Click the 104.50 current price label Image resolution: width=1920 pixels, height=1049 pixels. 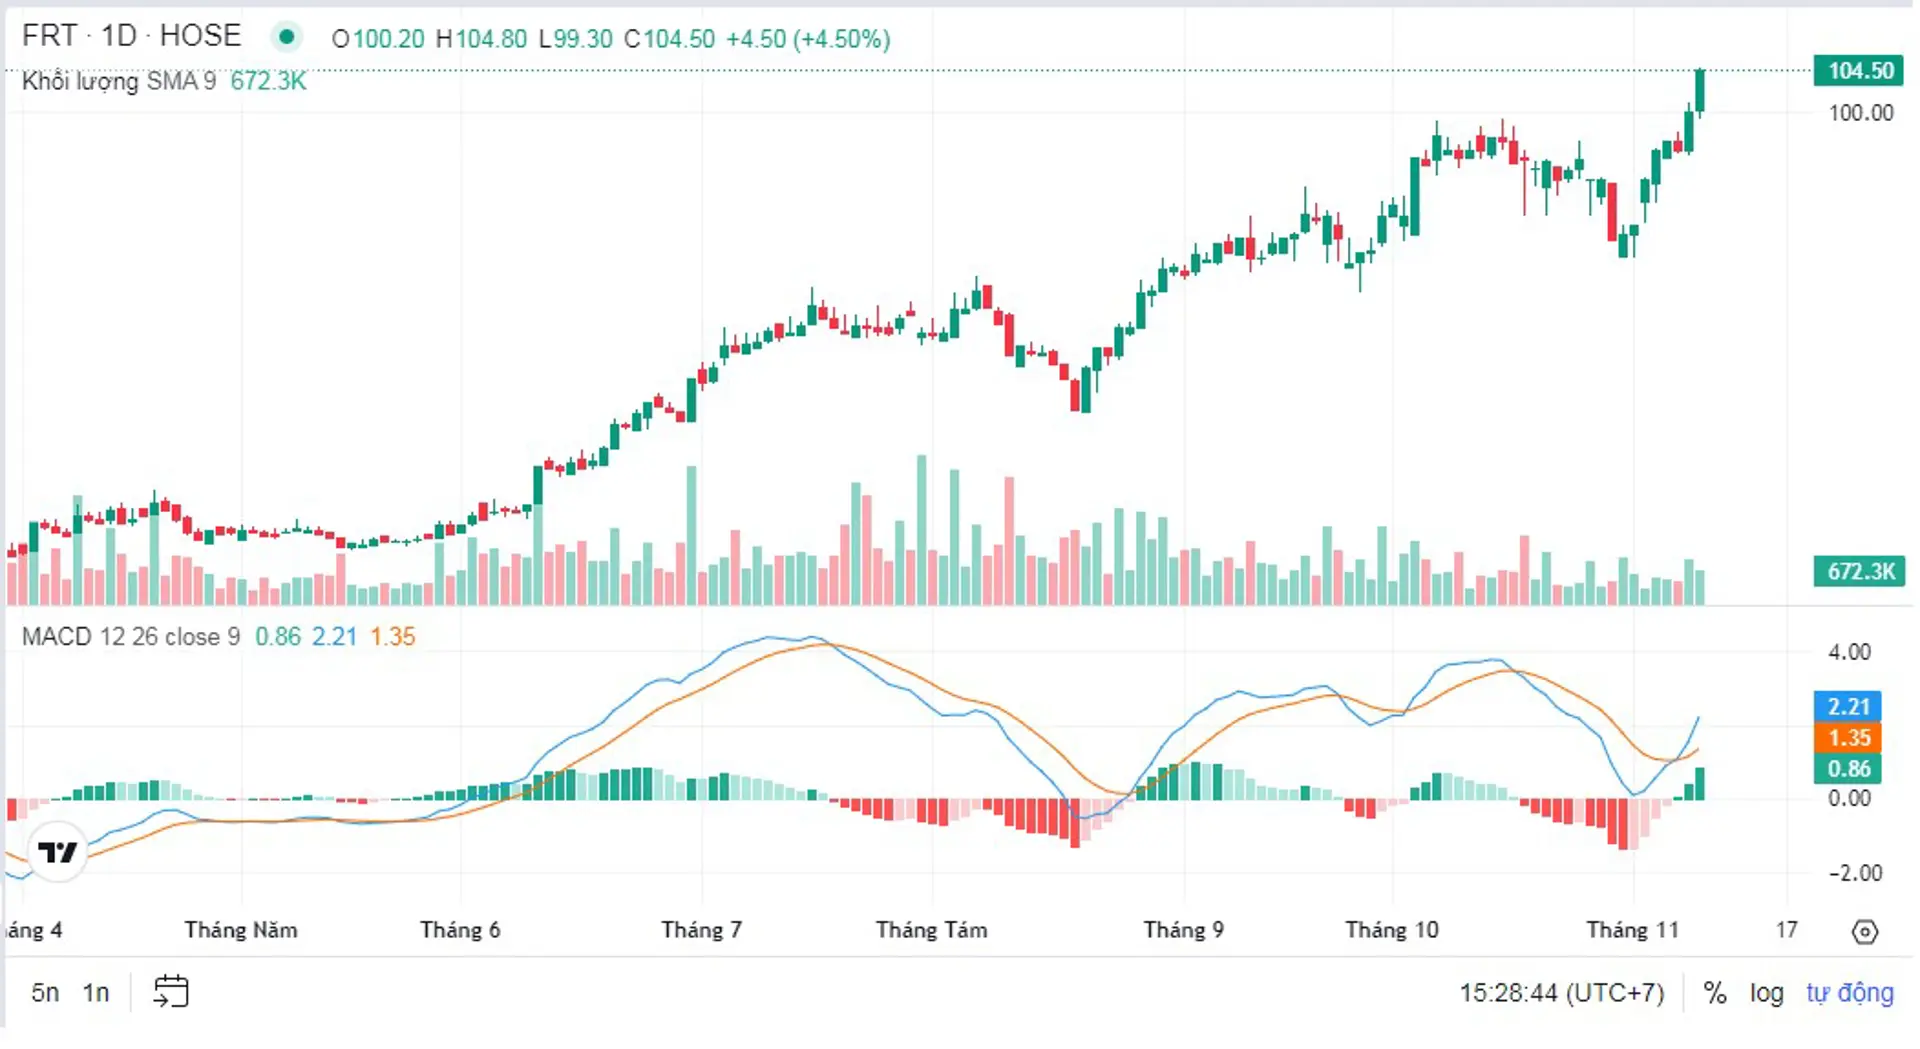1859,71
